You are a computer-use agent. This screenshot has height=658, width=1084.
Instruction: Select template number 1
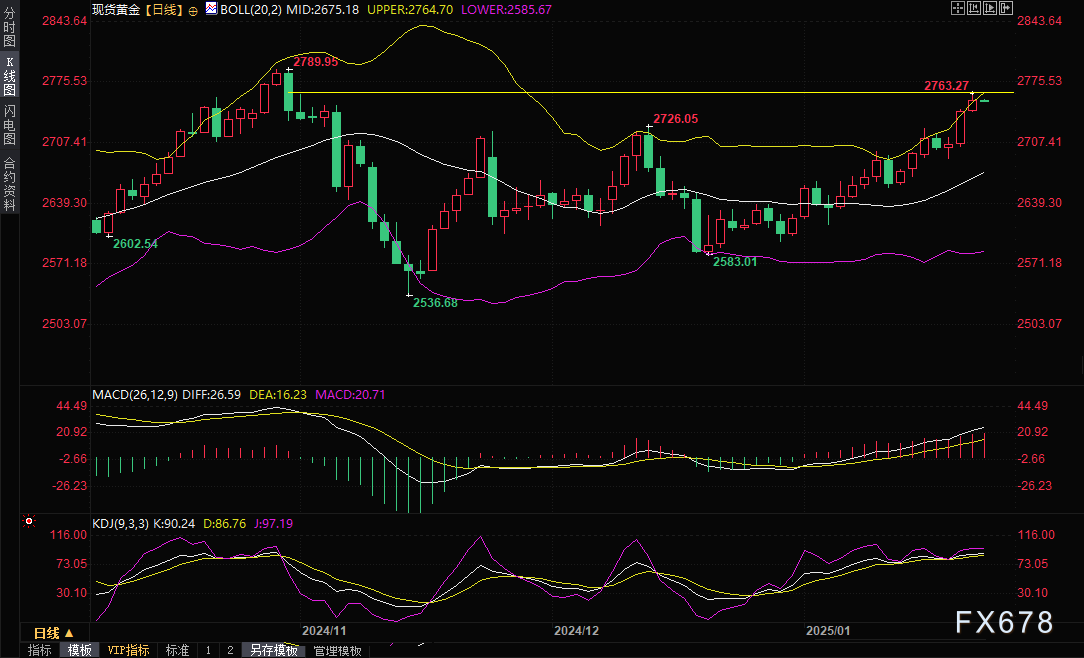[x=208, y=650]
